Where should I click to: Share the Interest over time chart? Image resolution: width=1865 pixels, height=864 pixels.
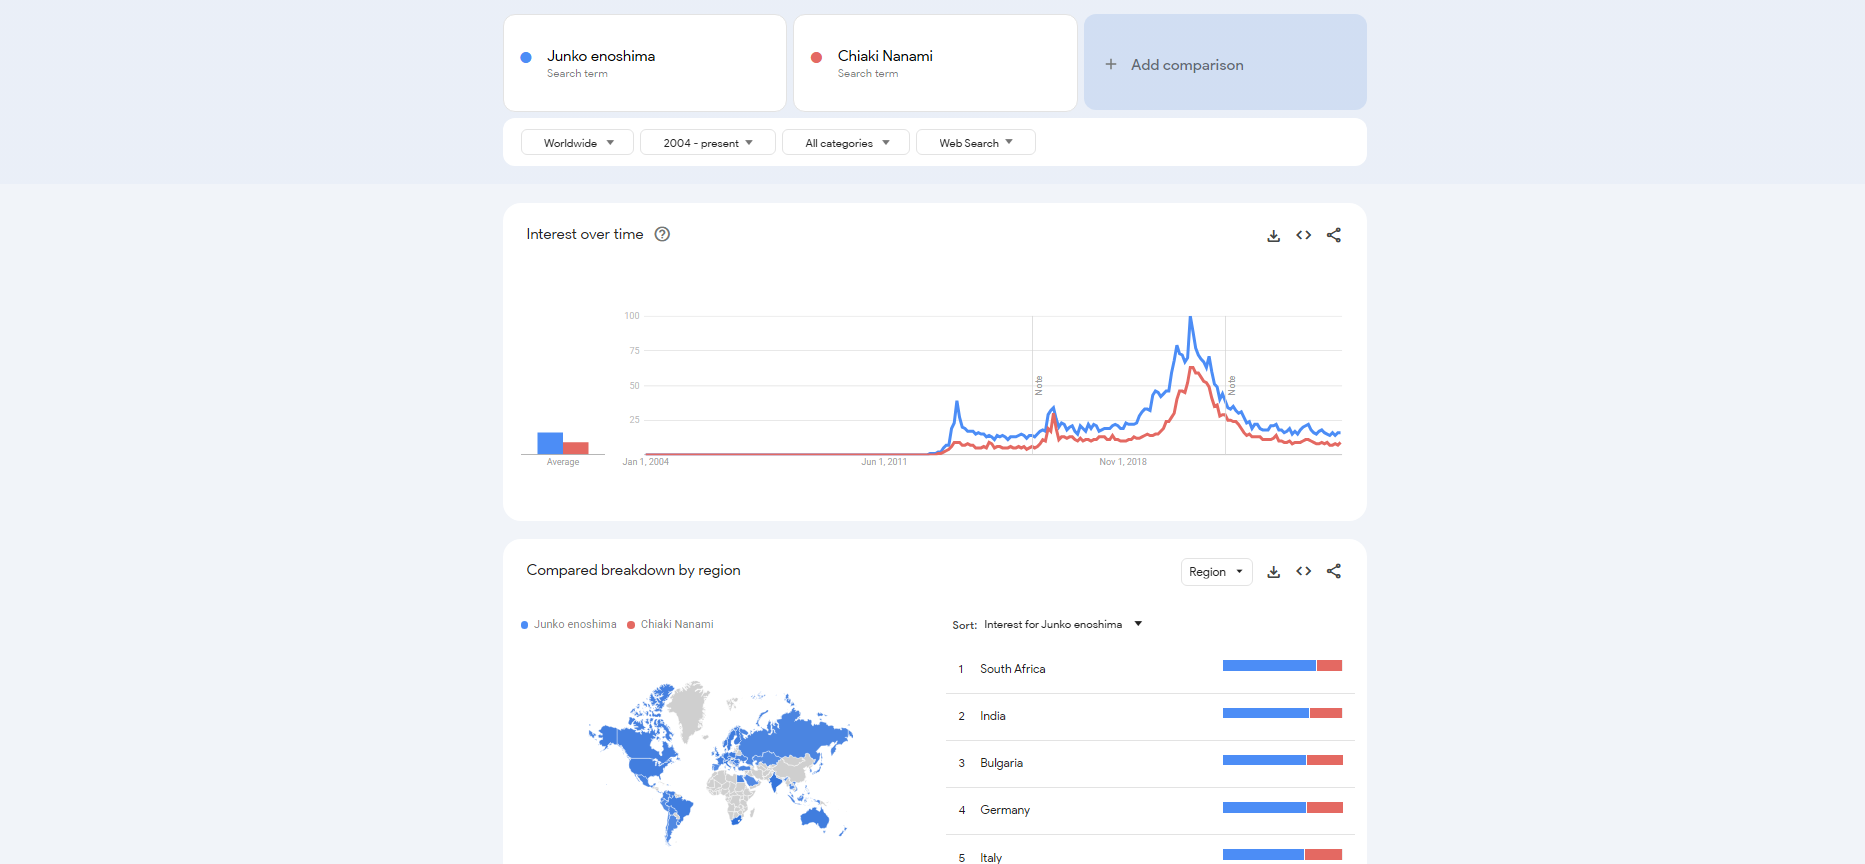(x=1333, y=236)
